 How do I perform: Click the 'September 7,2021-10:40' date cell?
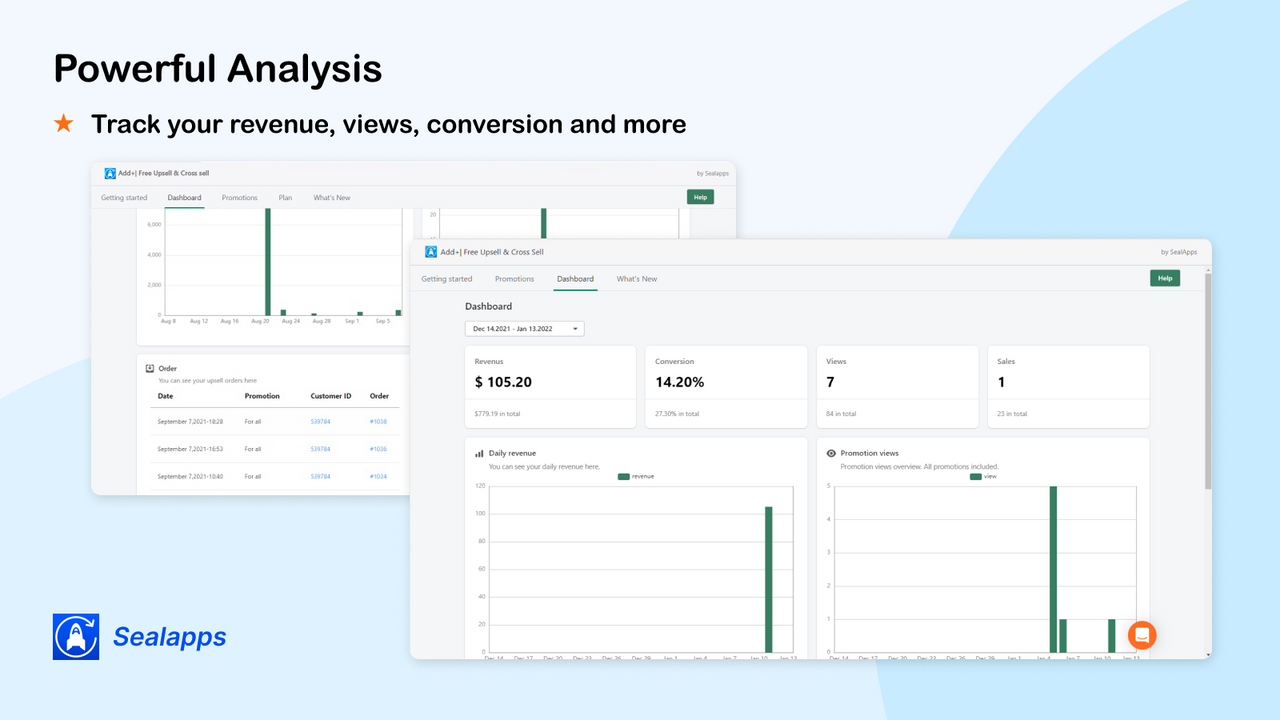[x=190, y=476]
